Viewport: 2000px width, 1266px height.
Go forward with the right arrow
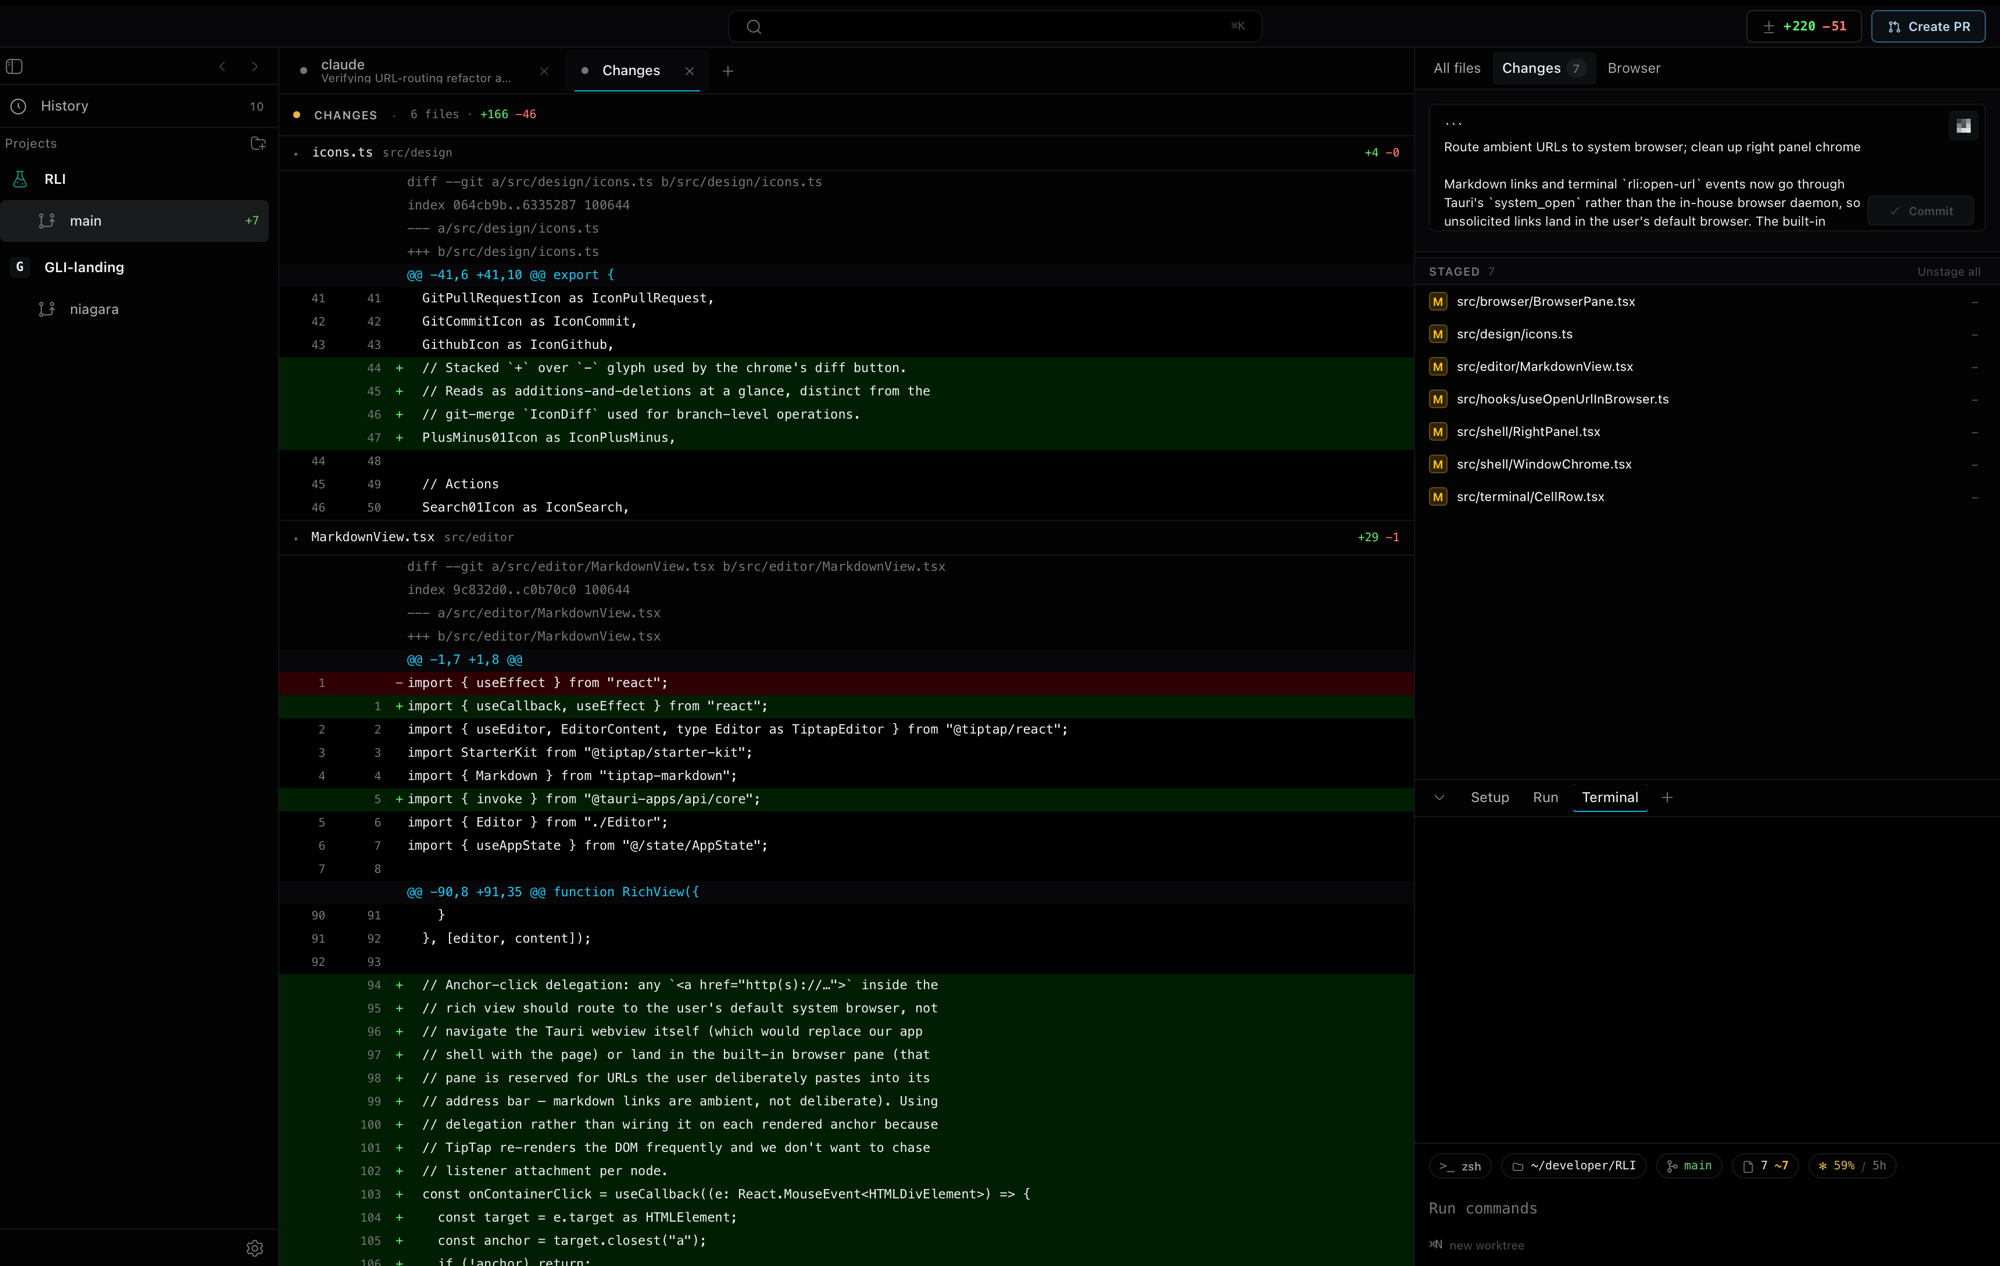[x=255, y=67]
